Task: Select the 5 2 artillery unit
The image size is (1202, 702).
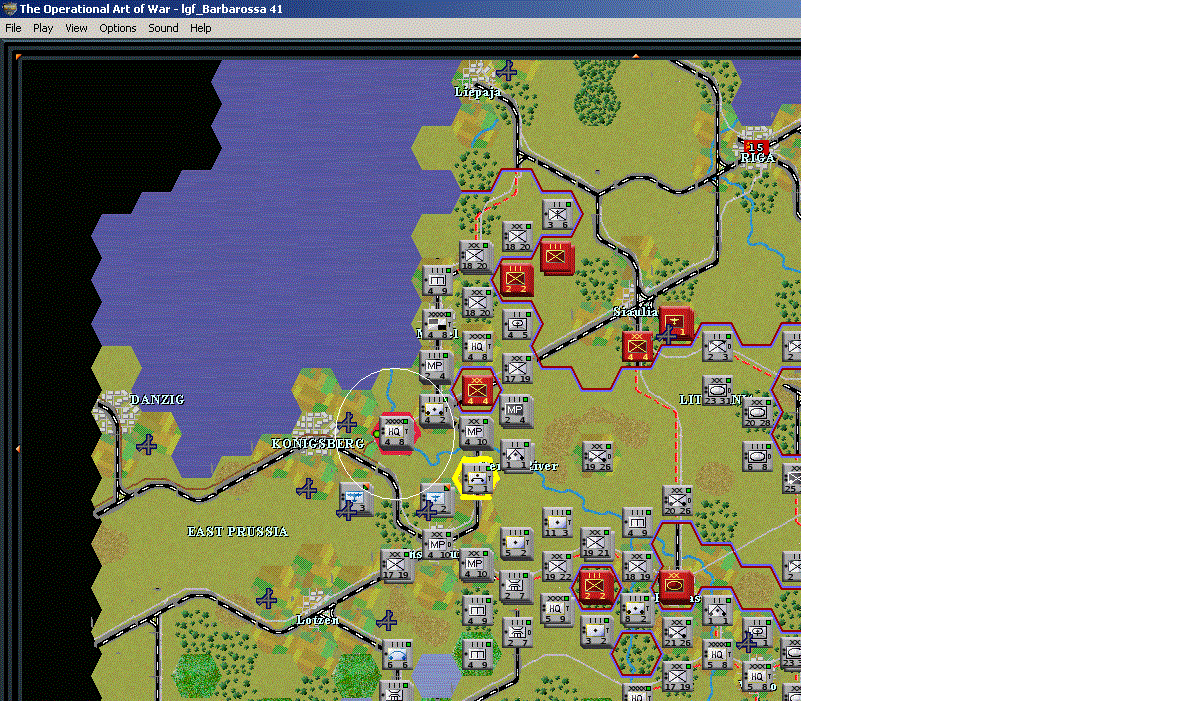Action: click(x=517, y=544)
